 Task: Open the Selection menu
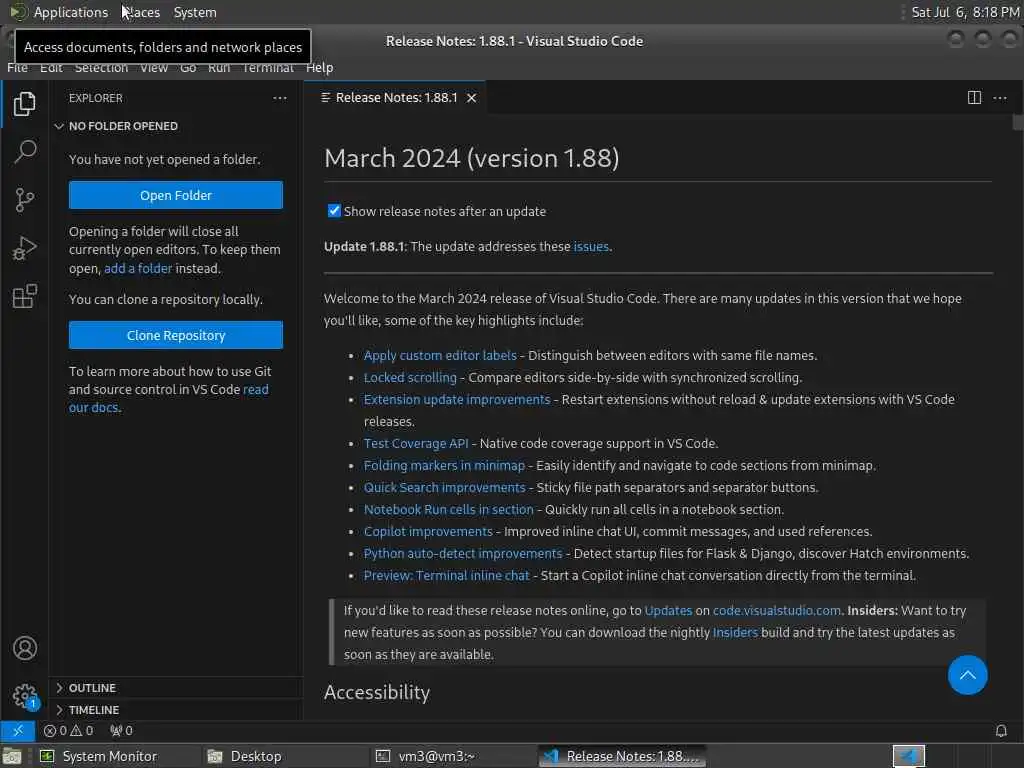tap(101, 68)
